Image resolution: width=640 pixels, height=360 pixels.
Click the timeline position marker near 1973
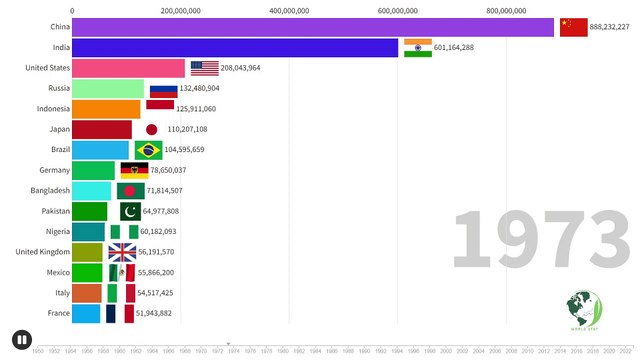coord(229,344)
